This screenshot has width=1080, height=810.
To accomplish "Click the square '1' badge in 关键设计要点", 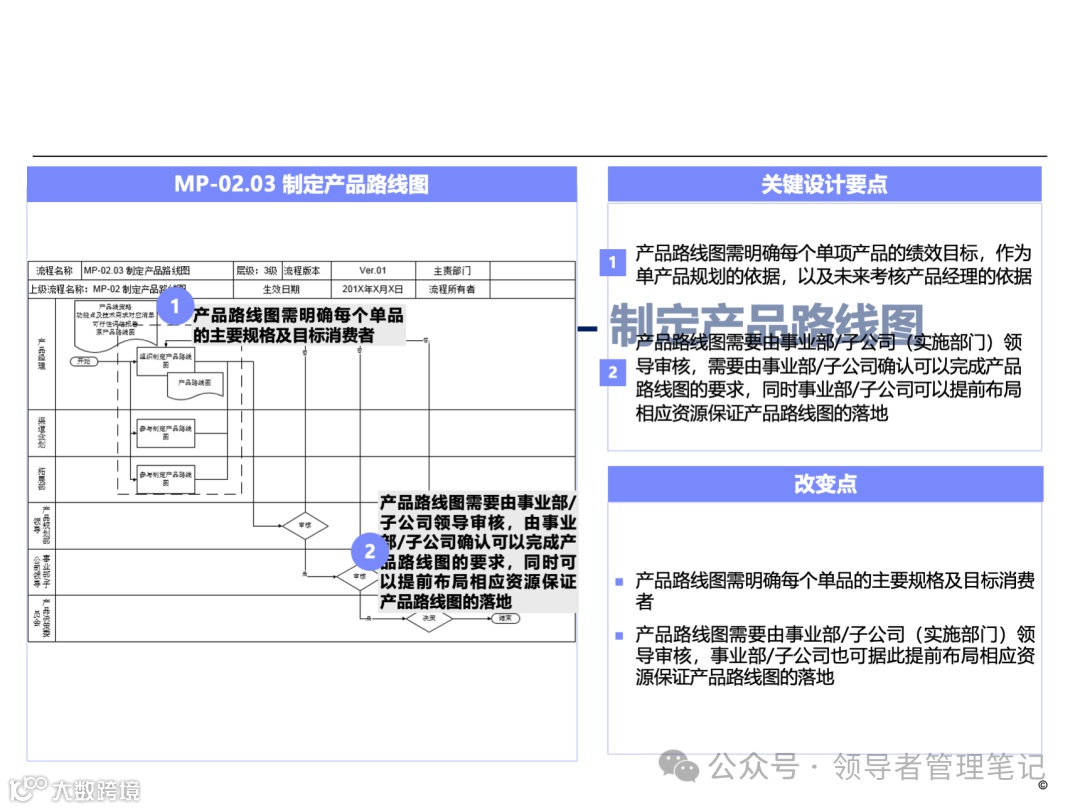I will click(x=612, y=262).
